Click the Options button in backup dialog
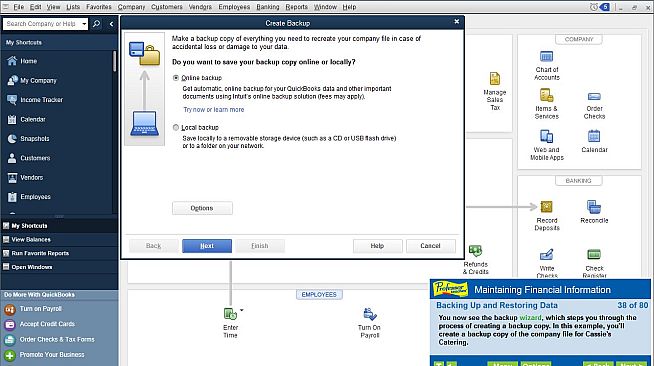The image size is (654, 366). click(x=202, y=208)
